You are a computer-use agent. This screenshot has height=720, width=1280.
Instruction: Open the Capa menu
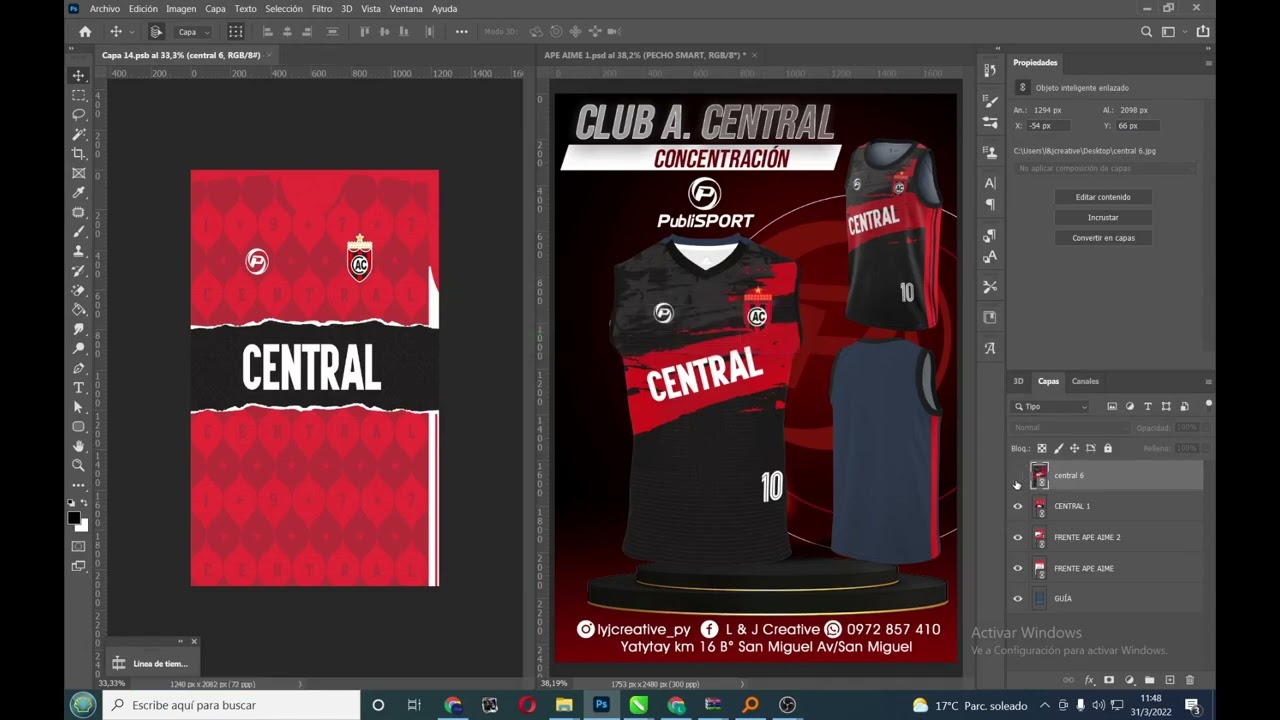(215, 9)
